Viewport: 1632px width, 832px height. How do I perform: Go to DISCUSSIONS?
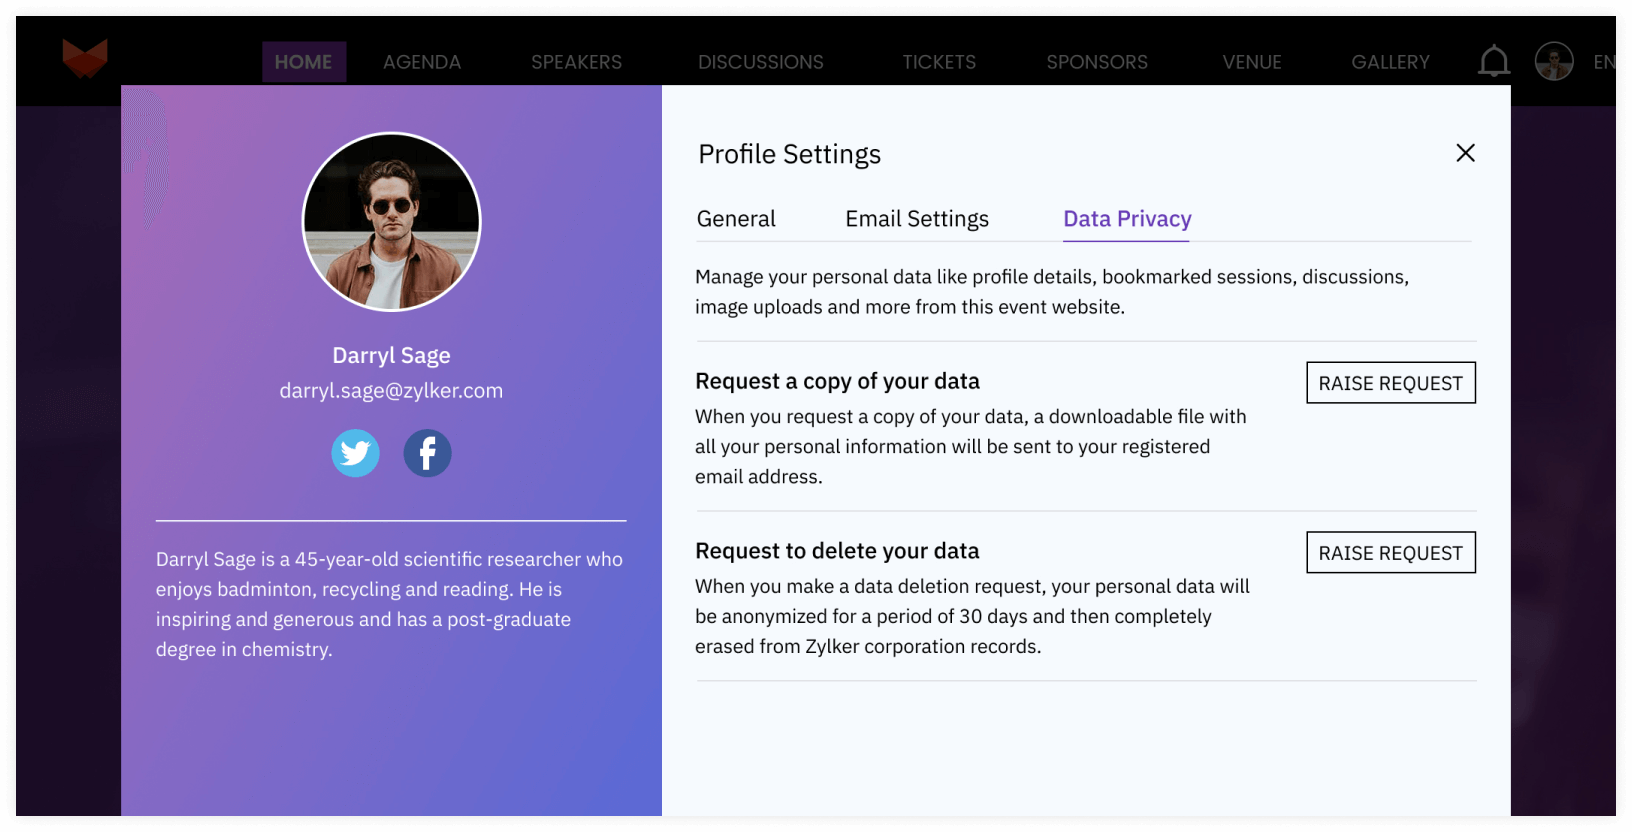pyautogui.click(x=761, y=61)
